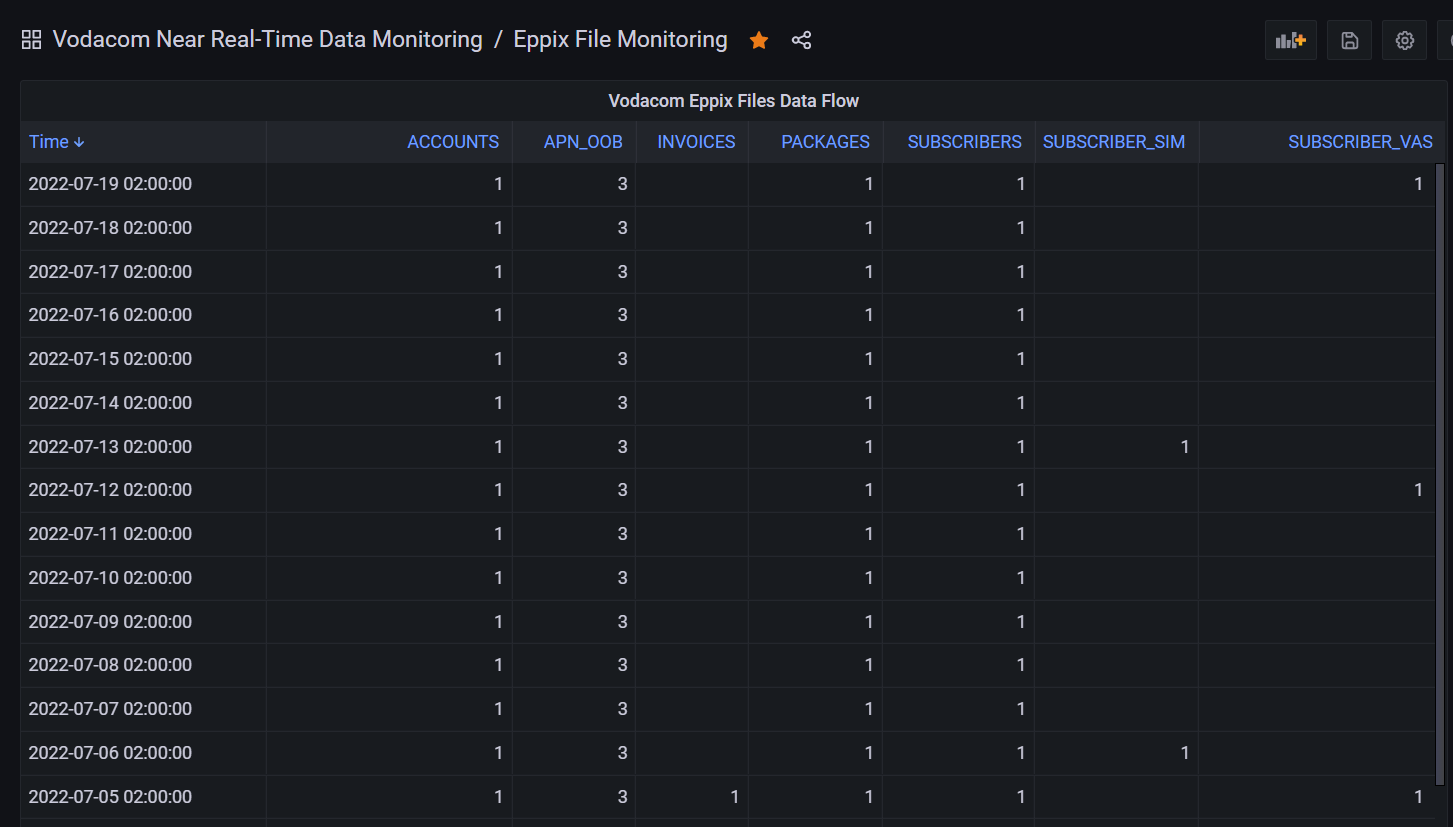This screenshot has width=1453, height=827.
Task: Open dashboard settings gear
Action: coord(1405,40)
